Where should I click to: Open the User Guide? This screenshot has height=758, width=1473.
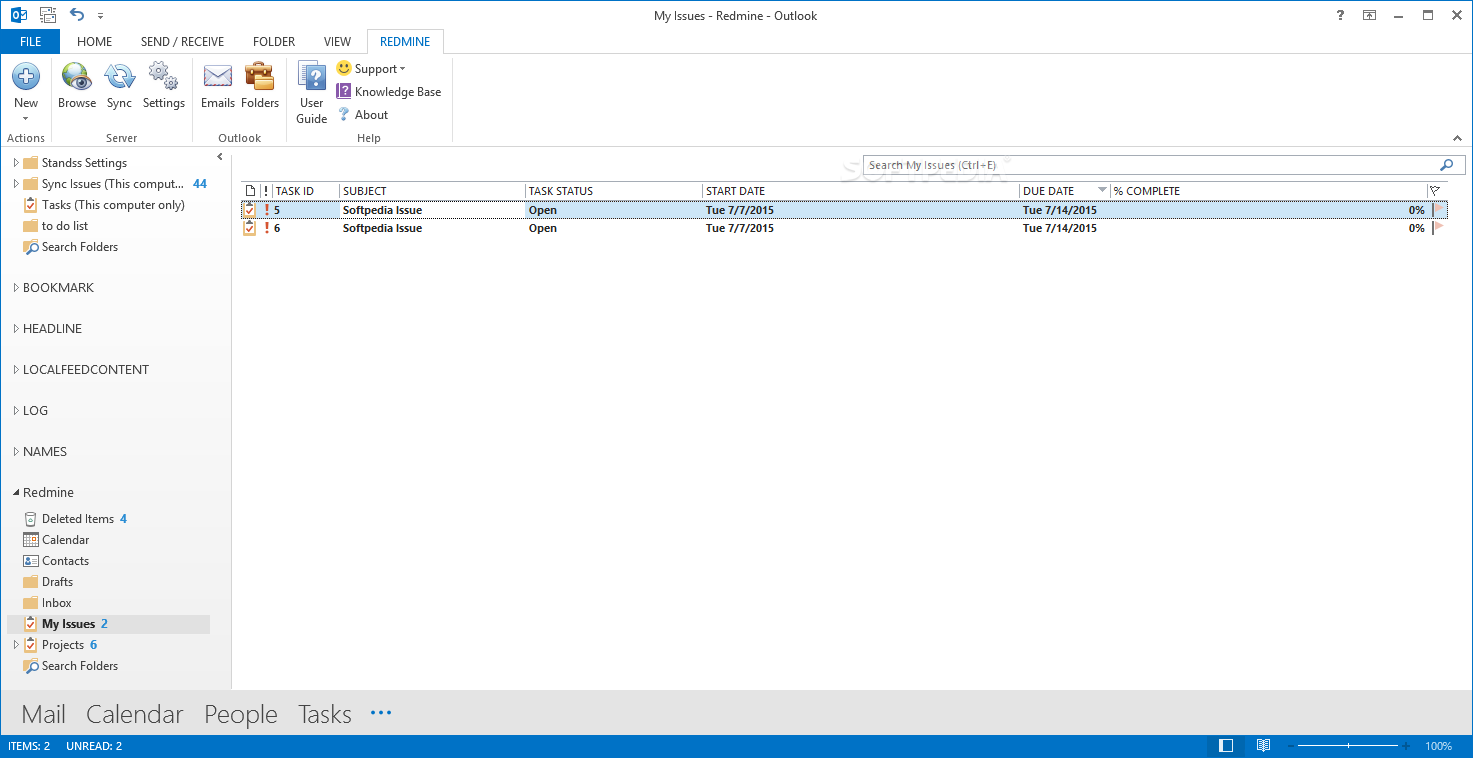point(312,93)
